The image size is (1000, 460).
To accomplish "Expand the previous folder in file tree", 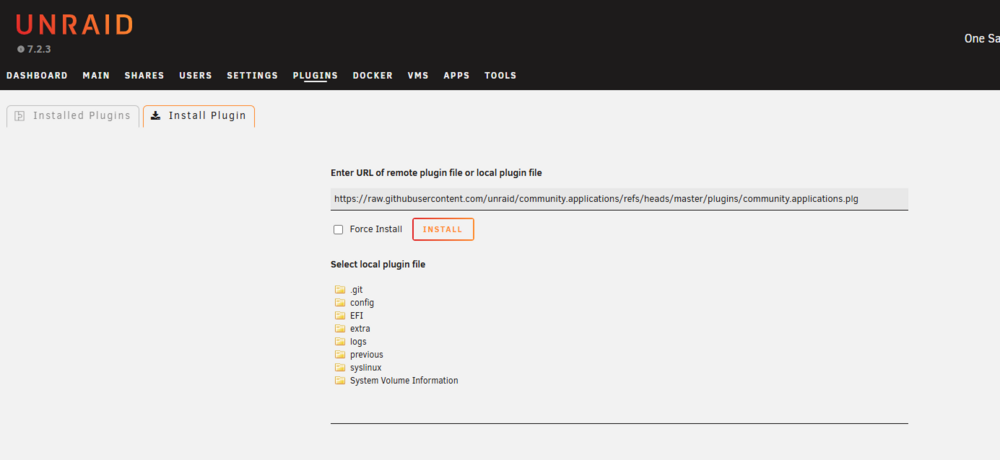I will [x=366, y=355].
